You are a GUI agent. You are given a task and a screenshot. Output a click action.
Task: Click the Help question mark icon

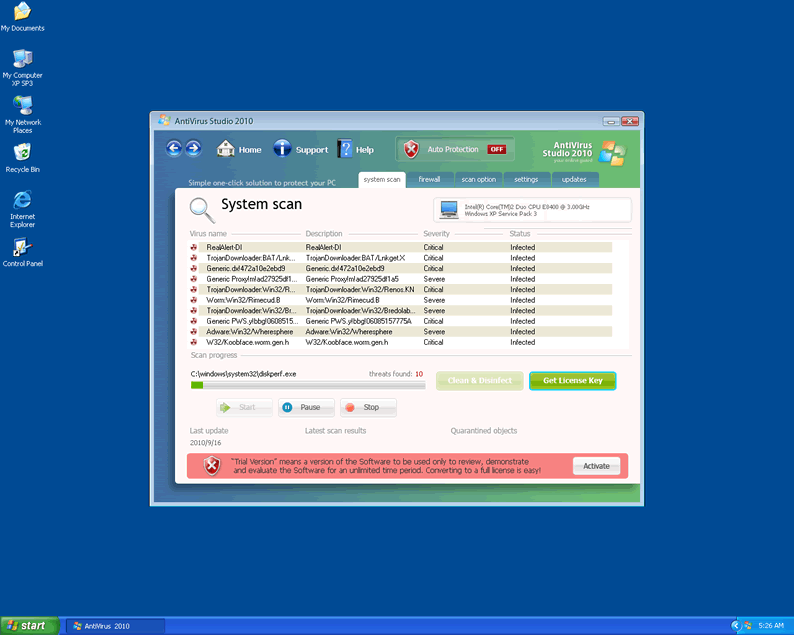click(345, 149)
